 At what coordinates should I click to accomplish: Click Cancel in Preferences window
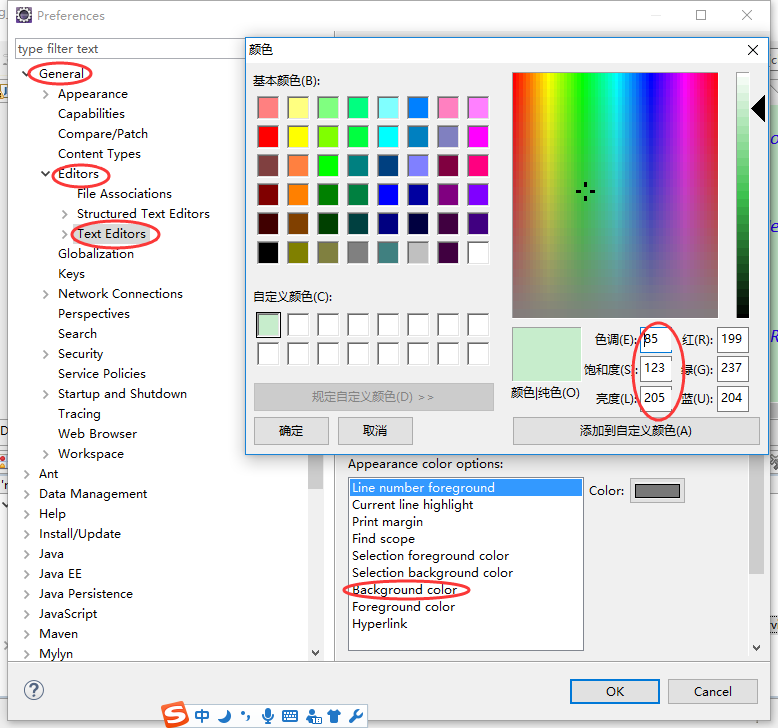713,692
